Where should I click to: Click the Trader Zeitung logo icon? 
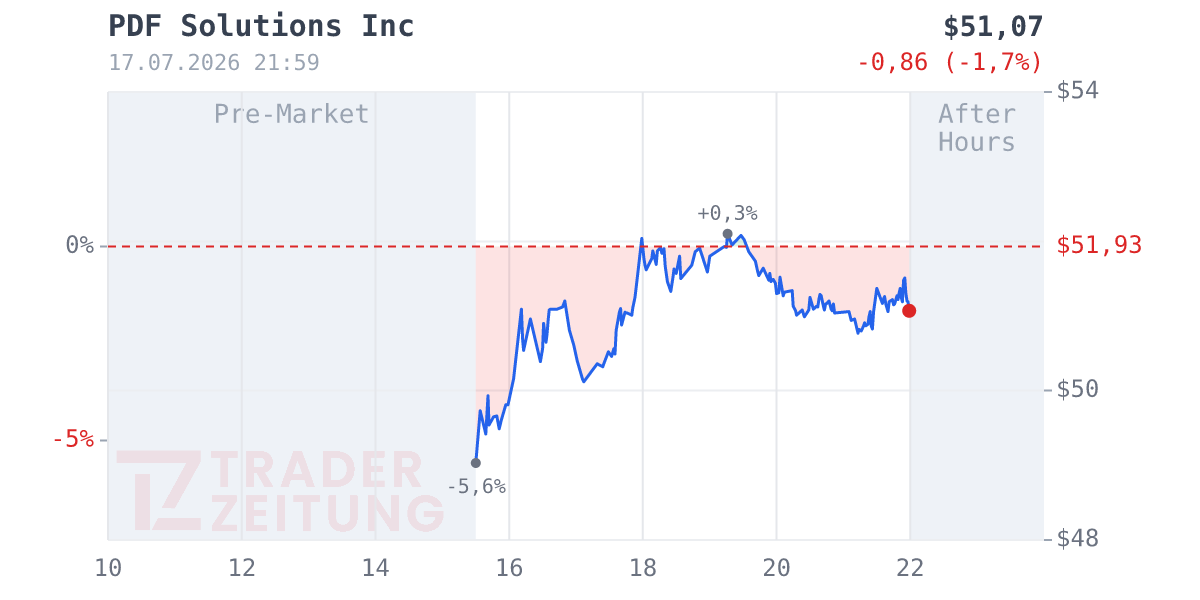[x=159, y=491]
